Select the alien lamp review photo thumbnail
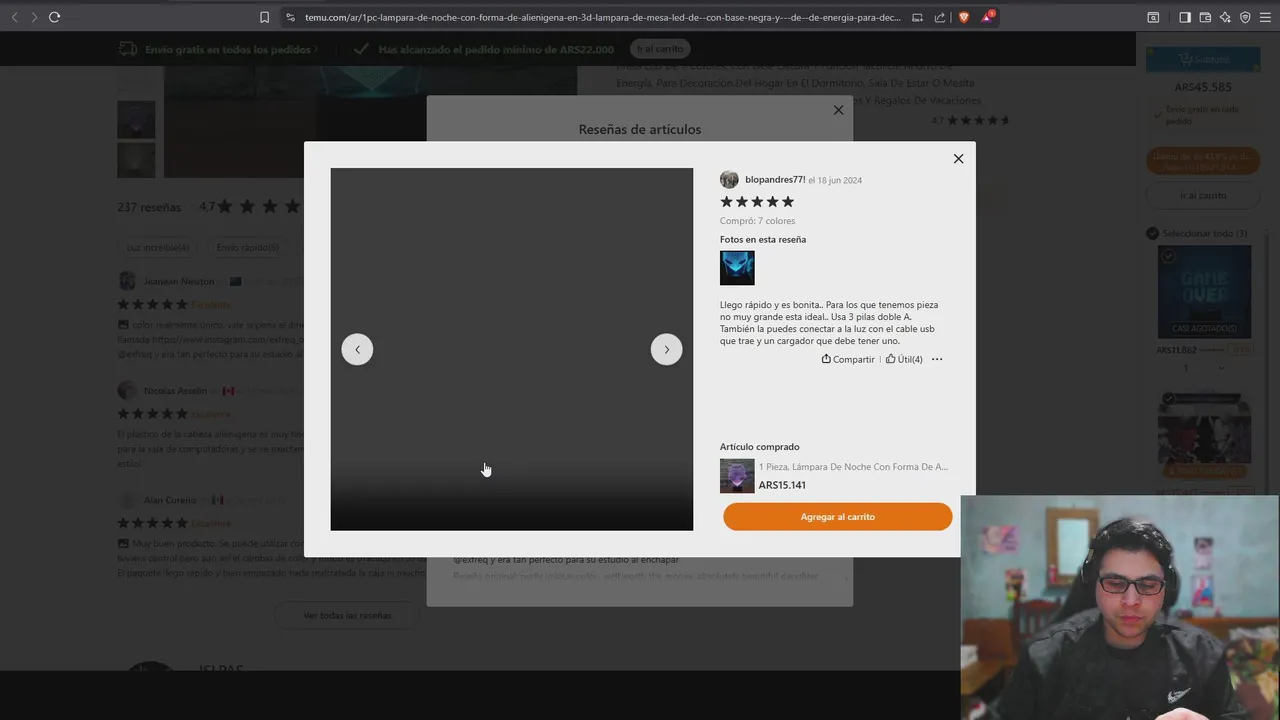 coord(737,268)
